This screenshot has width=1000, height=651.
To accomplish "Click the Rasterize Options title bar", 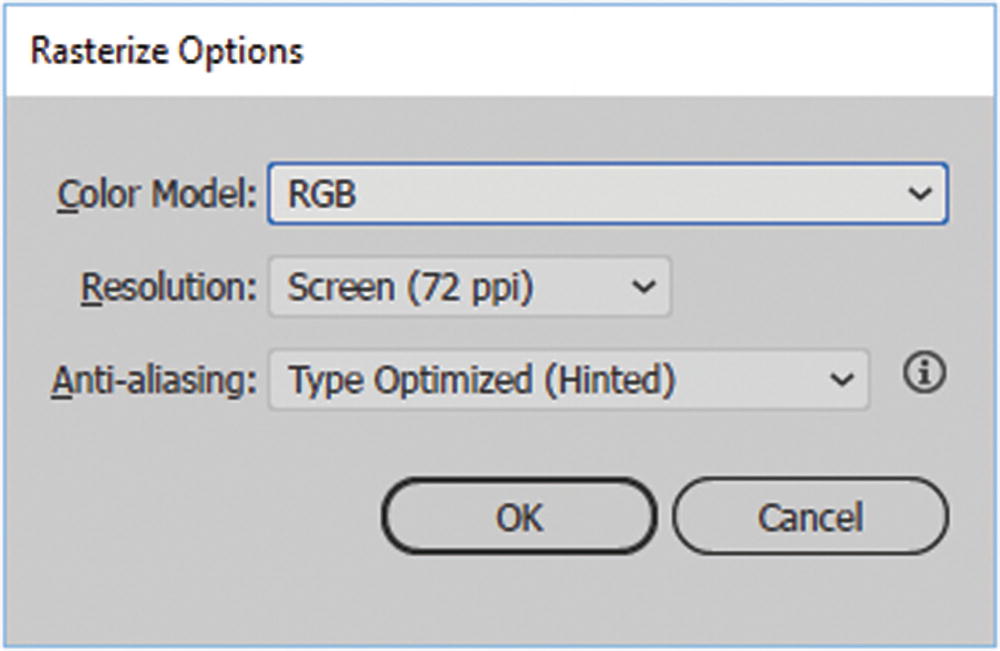I will click(167, 50).
